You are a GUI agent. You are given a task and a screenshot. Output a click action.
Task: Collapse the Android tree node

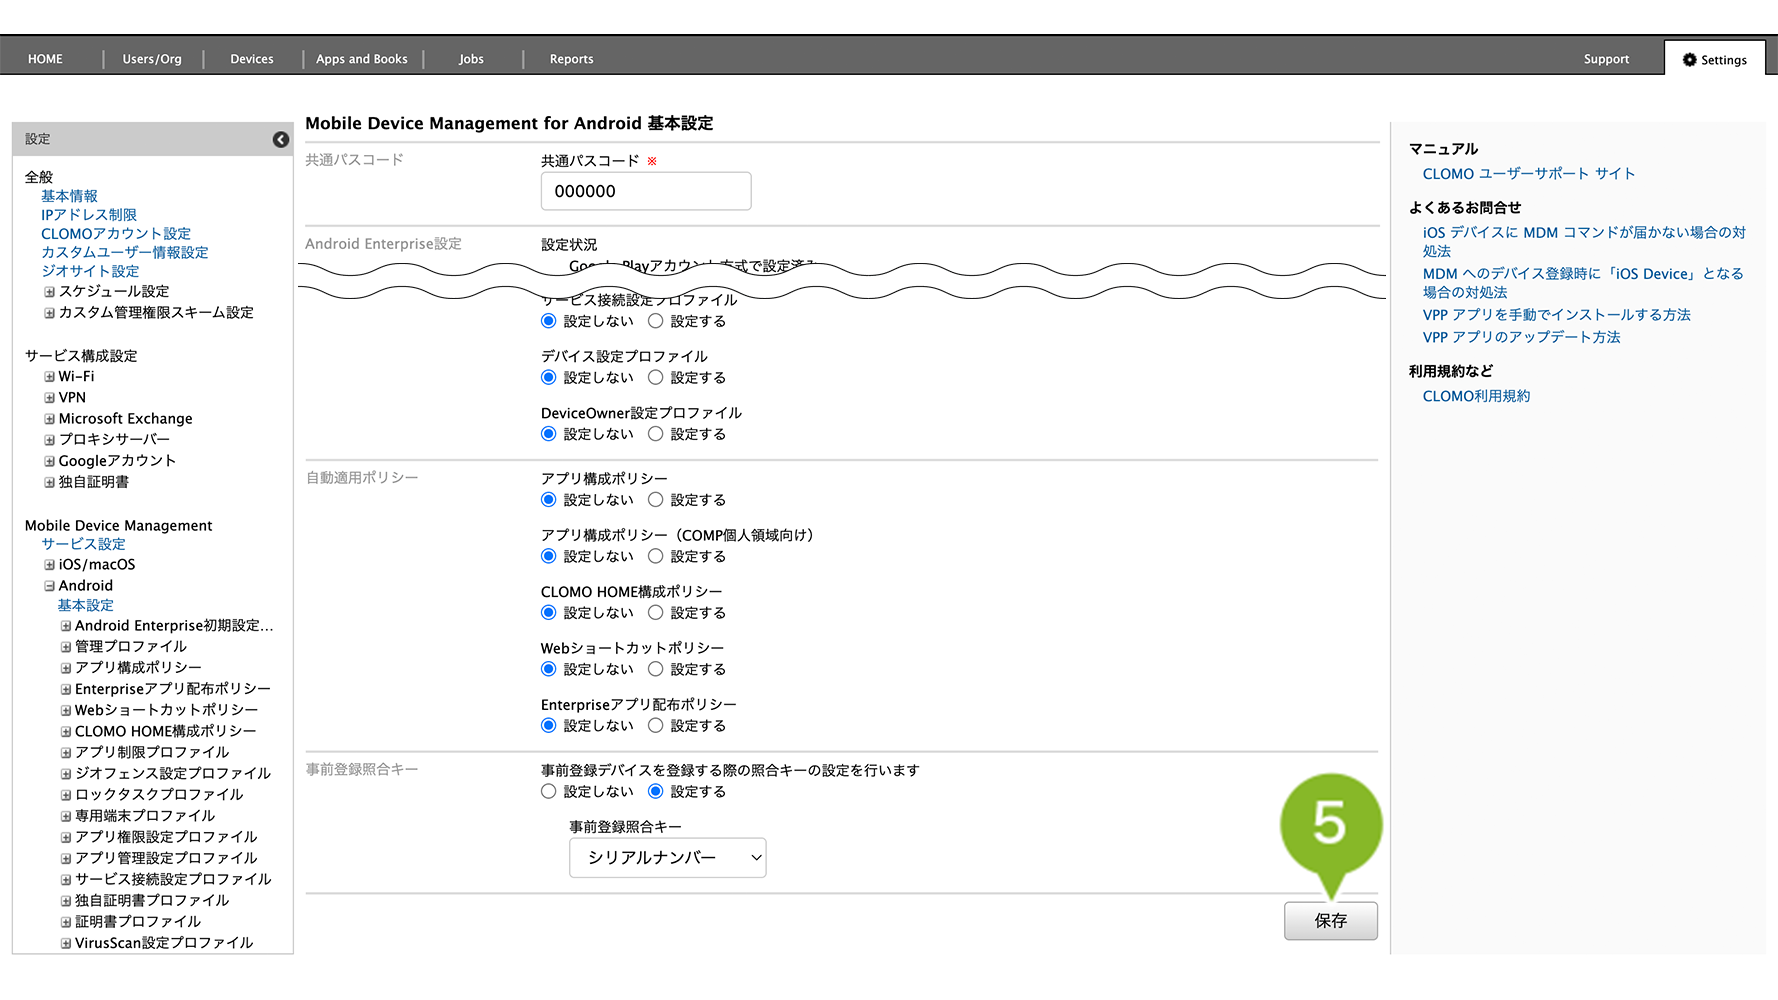(49, 586)
